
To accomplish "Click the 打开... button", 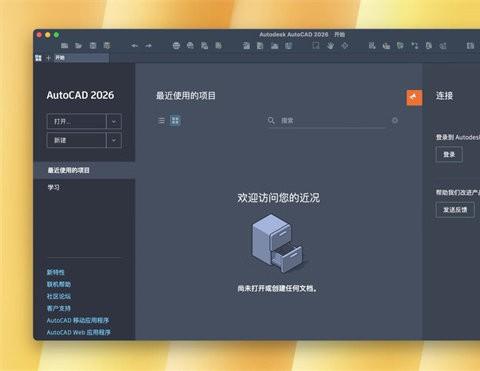I will coord(77,121).
